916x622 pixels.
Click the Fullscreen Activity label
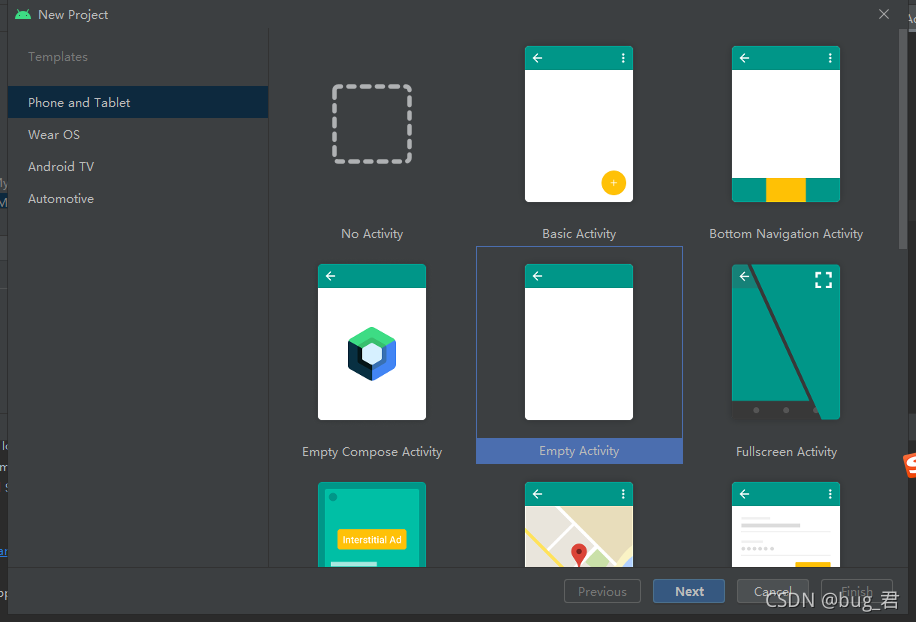786,451
